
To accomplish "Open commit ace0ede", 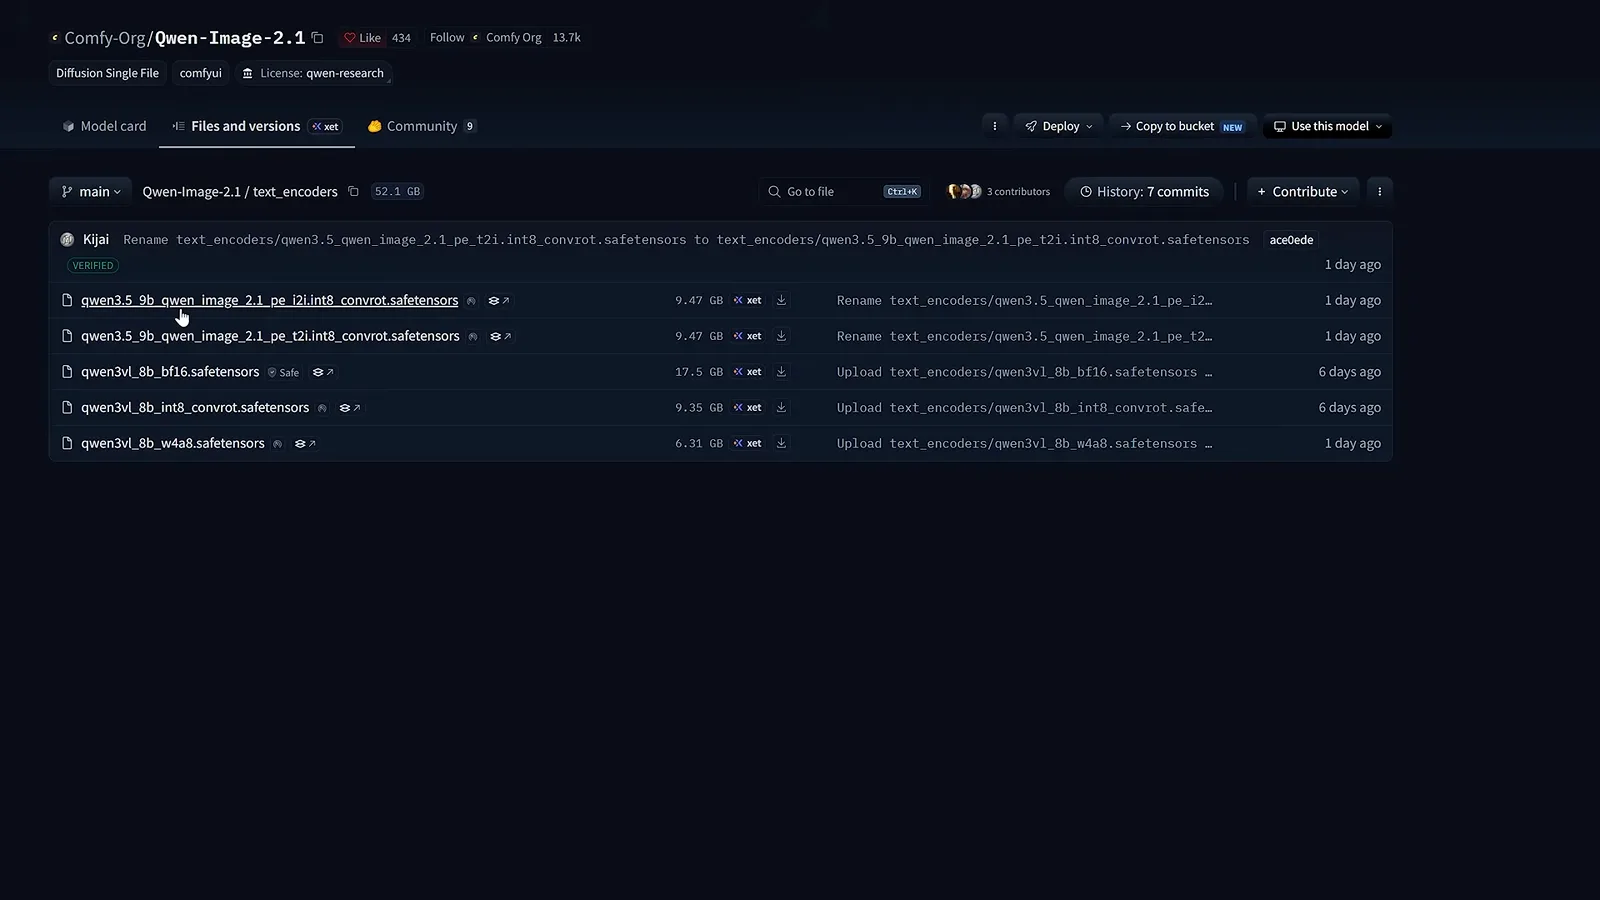I will [1291, 240].
